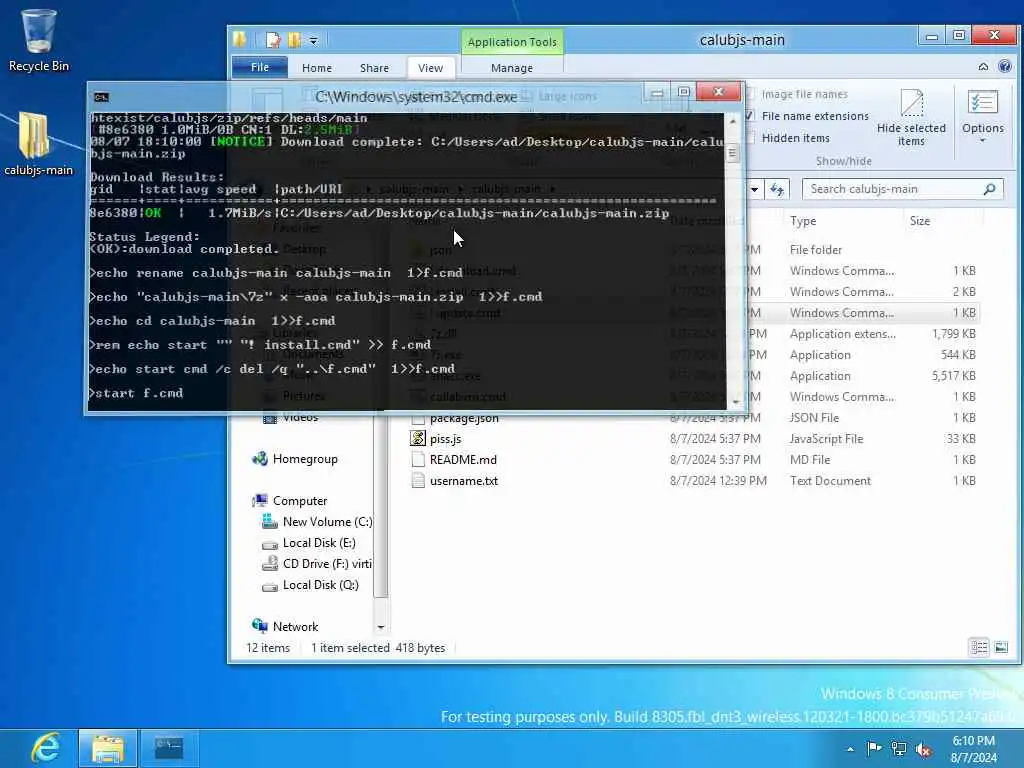Click the muted volume tray icon

pos(923,750)
